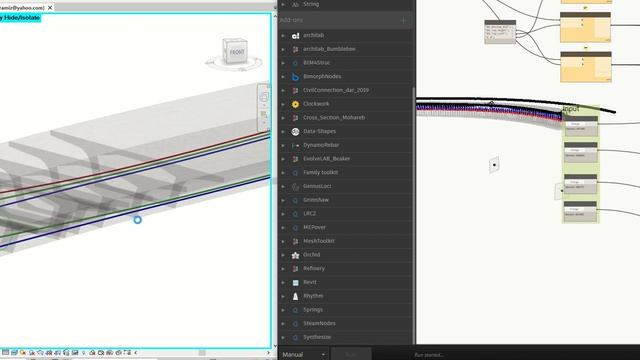Click the Revit category icon

(x=296, y=282)
